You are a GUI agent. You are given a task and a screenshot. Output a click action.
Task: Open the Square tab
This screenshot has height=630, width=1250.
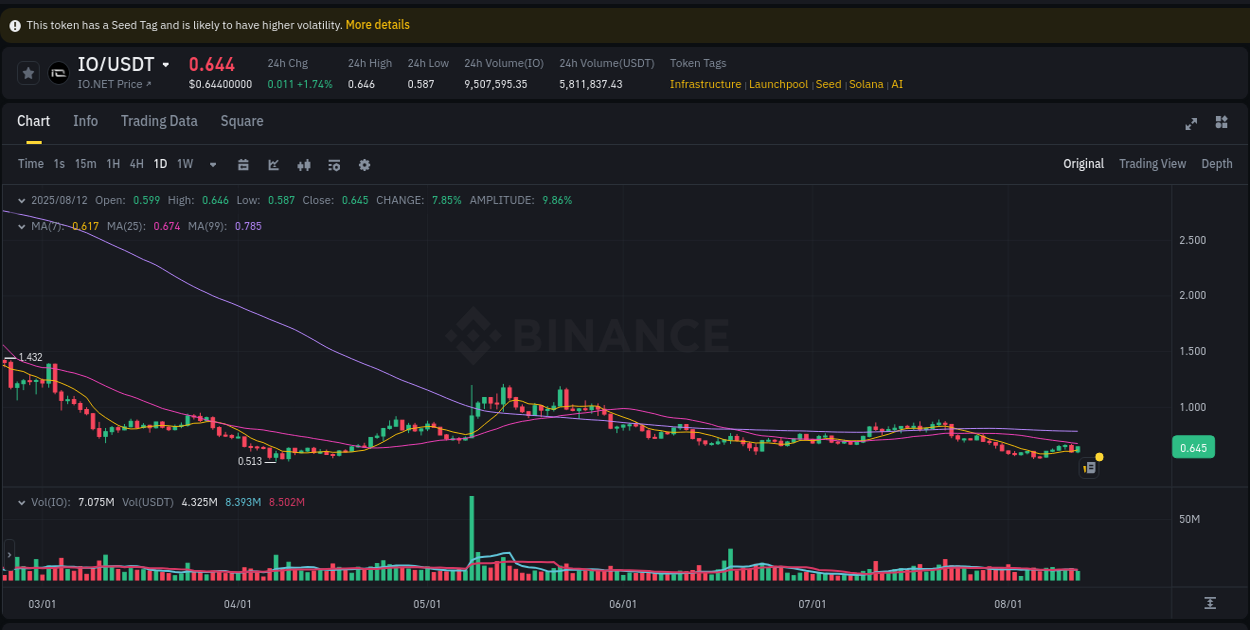click(x=241, y=121)
